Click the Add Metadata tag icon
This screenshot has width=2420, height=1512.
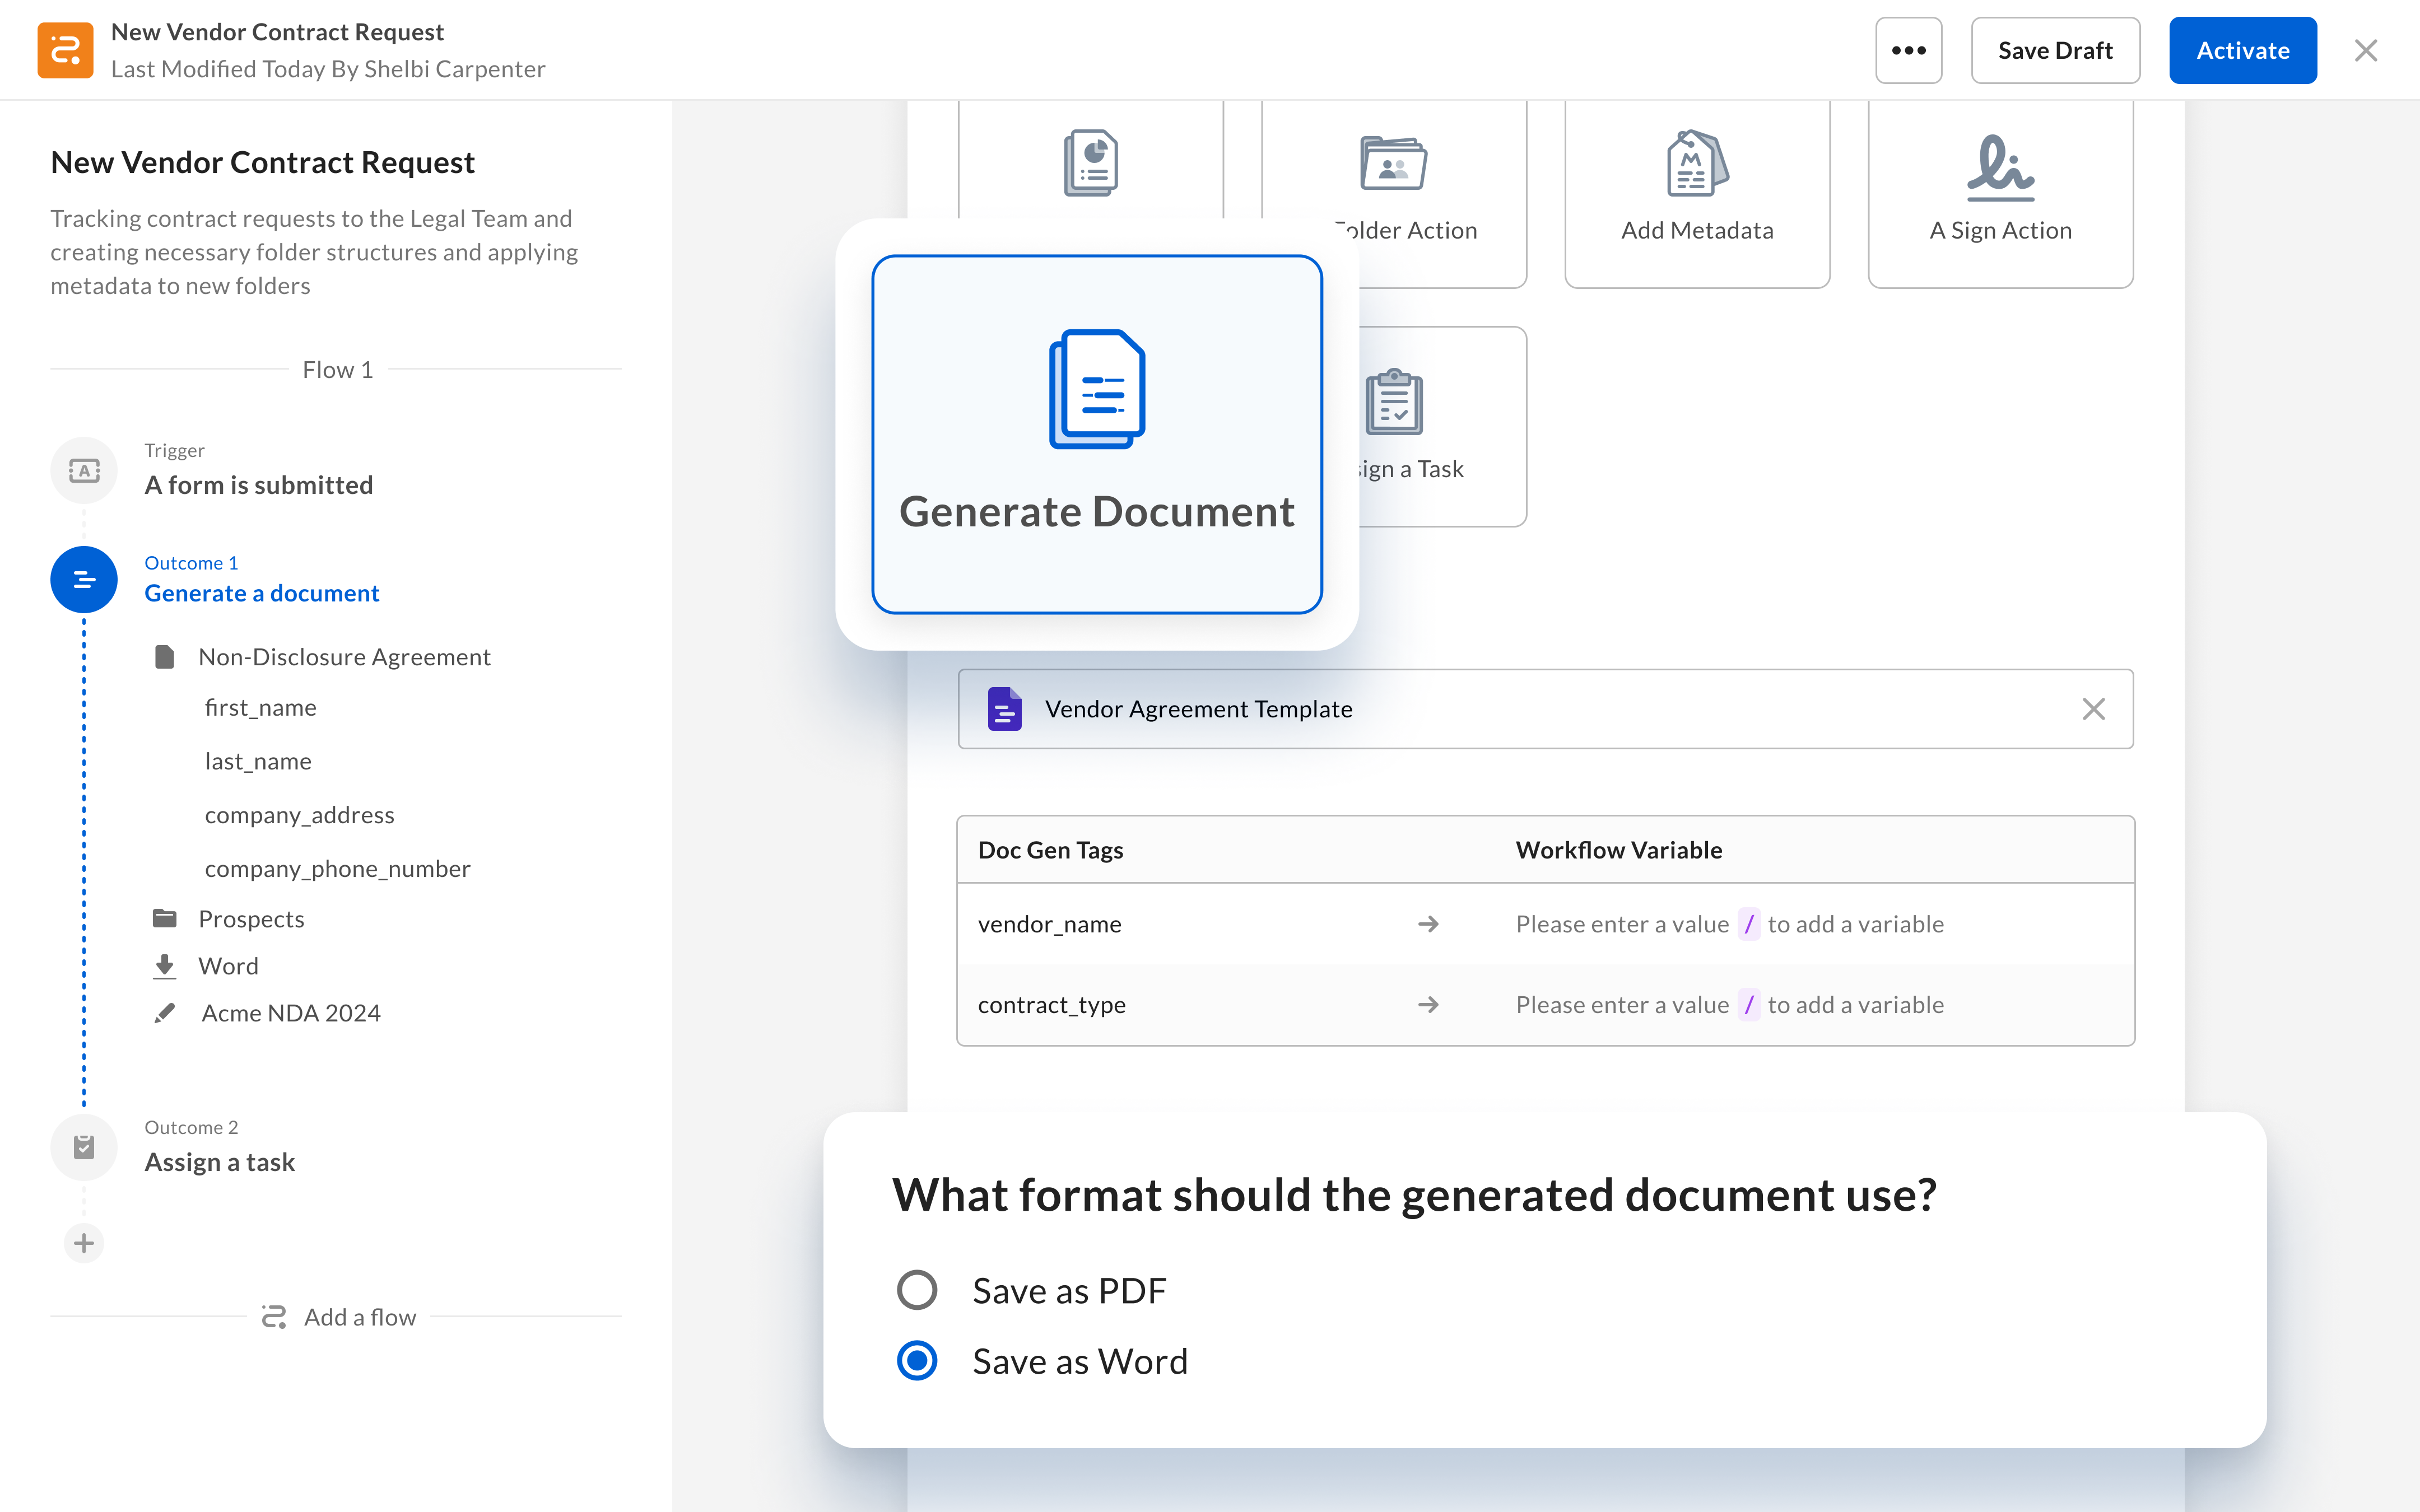pyautogui.click(x=1696, y=164)
